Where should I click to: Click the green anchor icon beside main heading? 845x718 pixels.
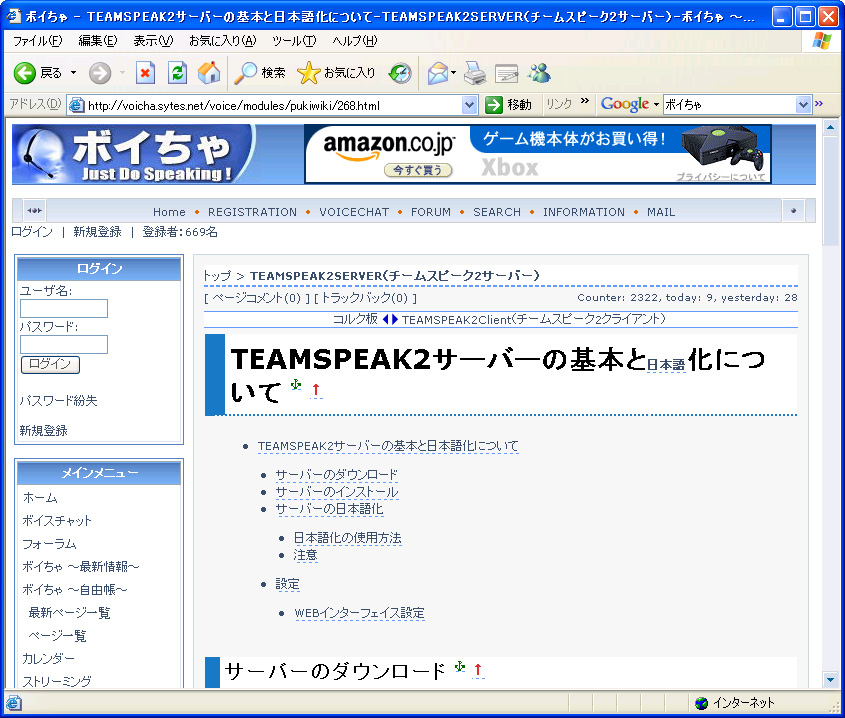[x=295, y=384]
